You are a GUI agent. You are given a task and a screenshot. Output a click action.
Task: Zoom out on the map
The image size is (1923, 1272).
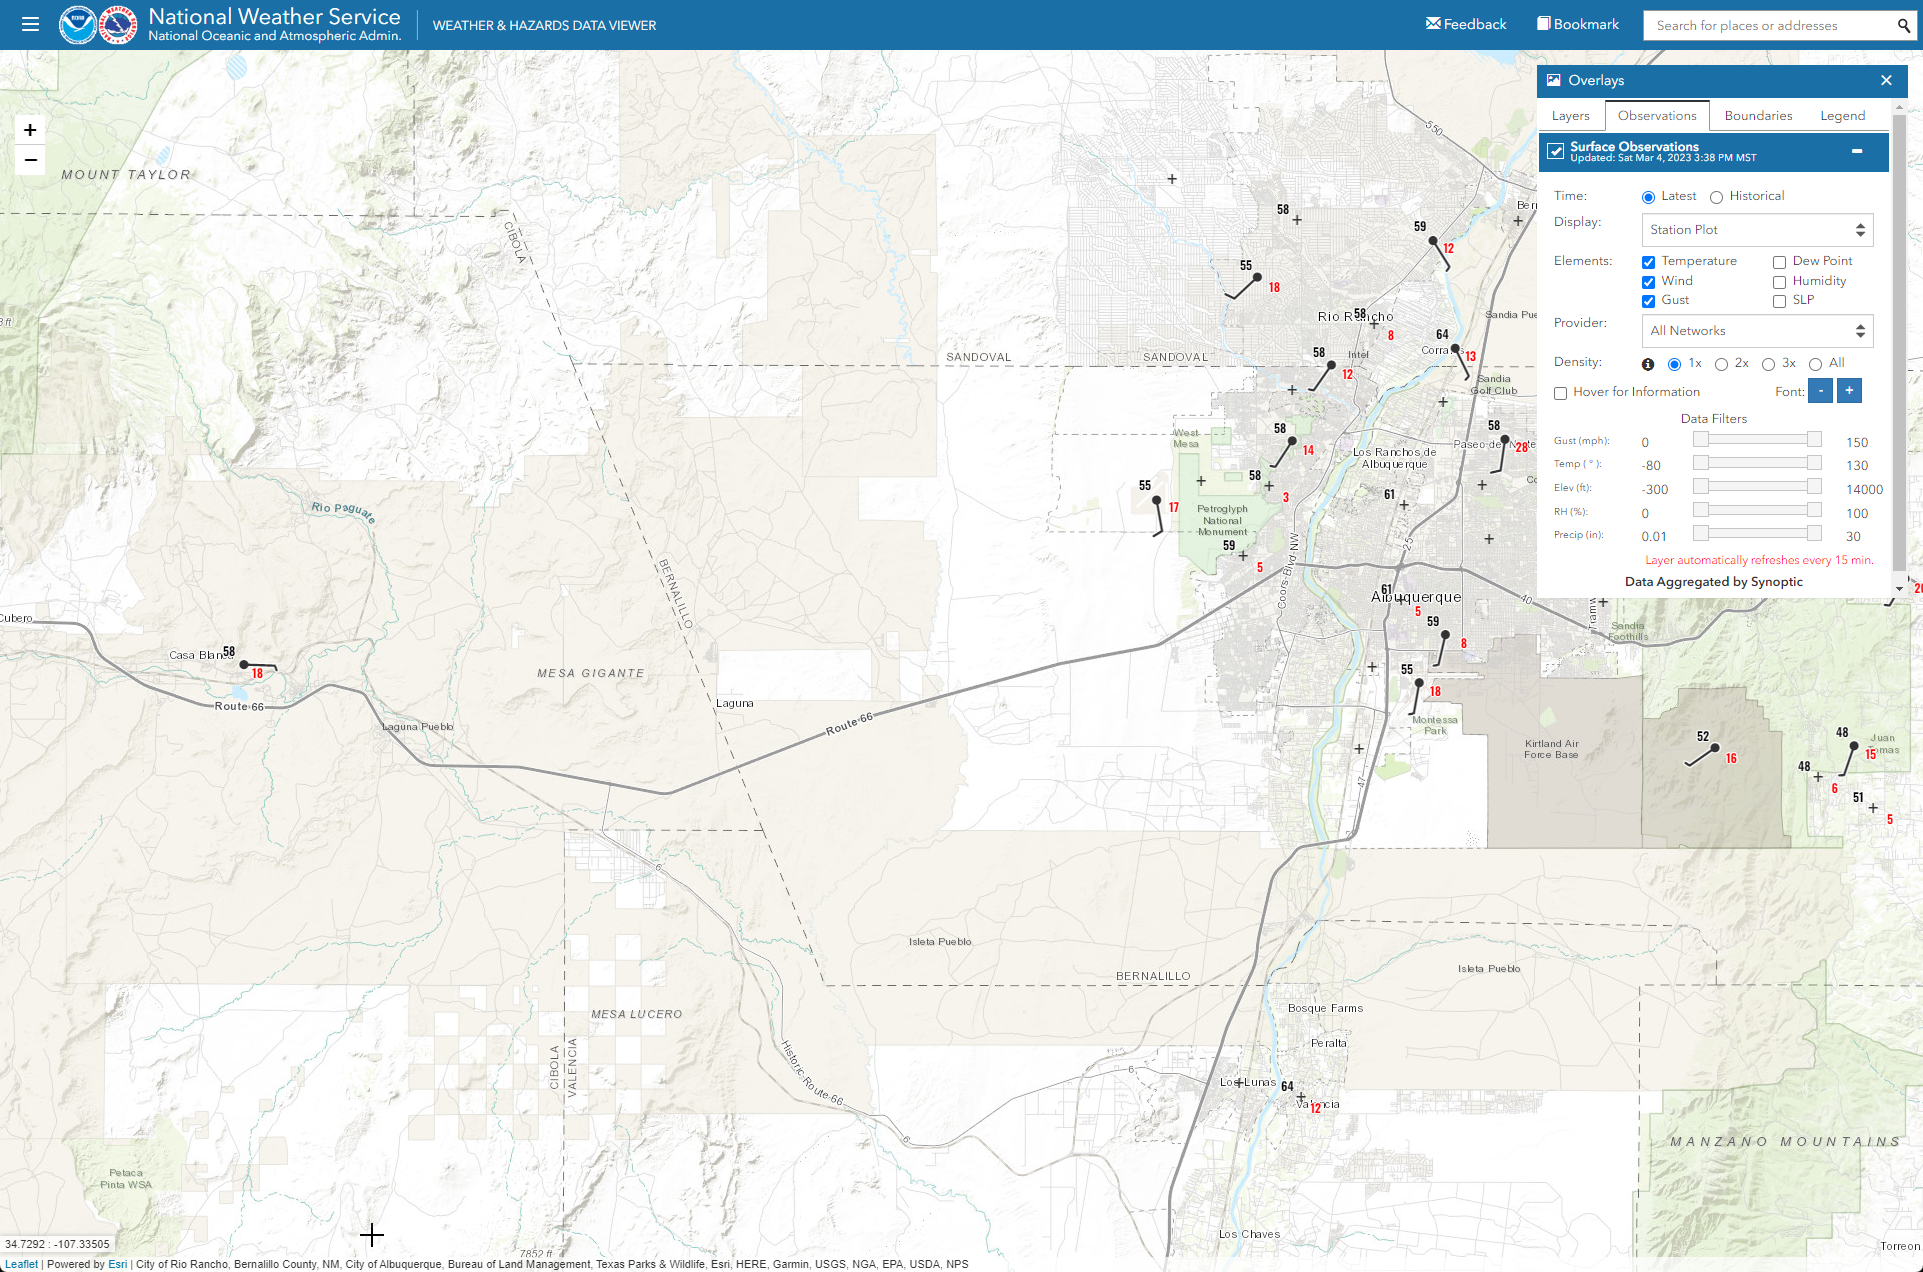(x=30, y=160)
